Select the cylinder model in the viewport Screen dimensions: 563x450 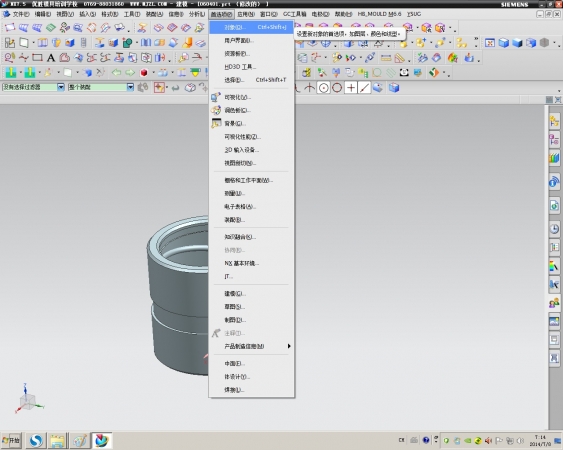(x=178, y=295)
